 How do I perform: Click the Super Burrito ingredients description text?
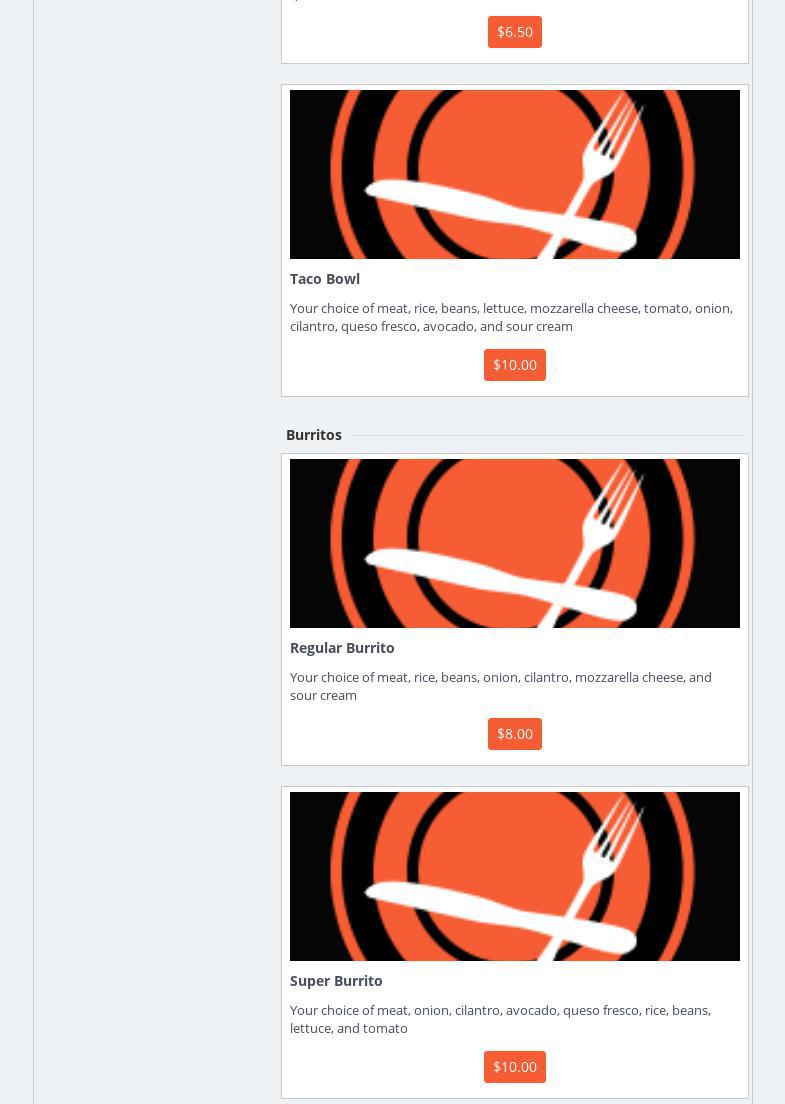[500, 1019]
